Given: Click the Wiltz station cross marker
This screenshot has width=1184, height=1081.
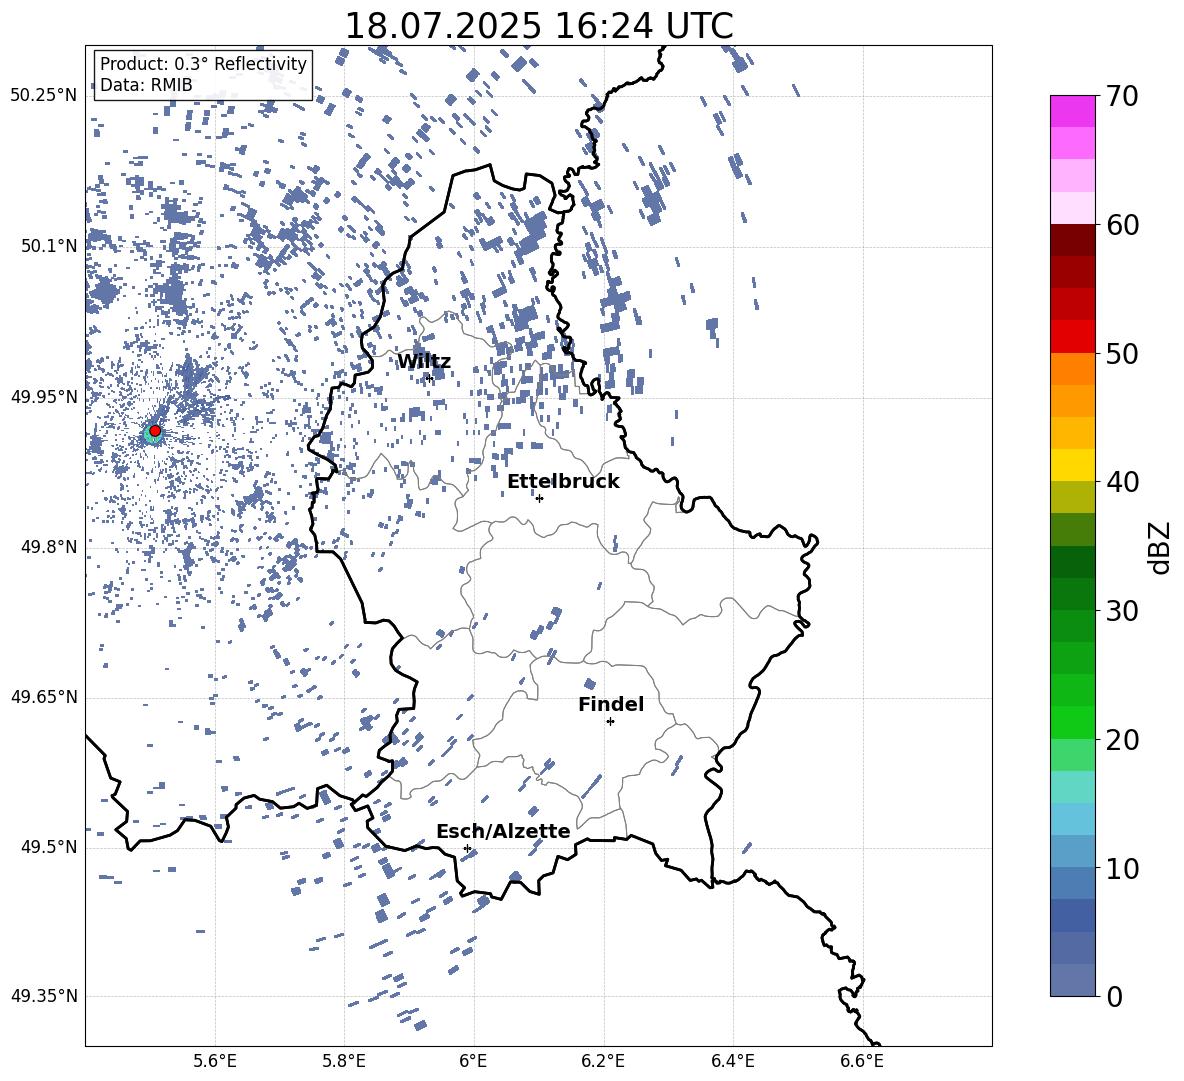Looking at the screenshot, I should point(429,378).
